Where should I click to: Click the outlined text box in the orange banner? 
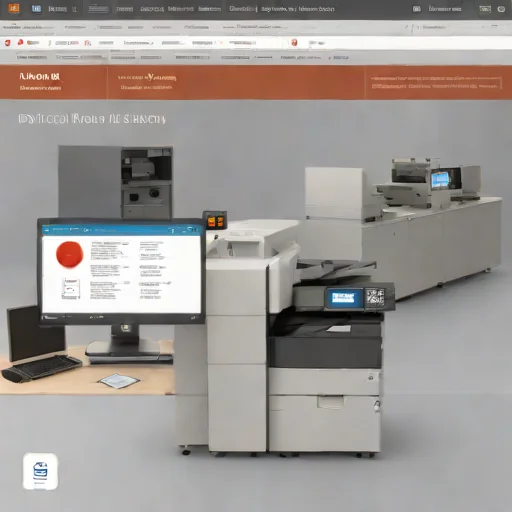point(436,82)
